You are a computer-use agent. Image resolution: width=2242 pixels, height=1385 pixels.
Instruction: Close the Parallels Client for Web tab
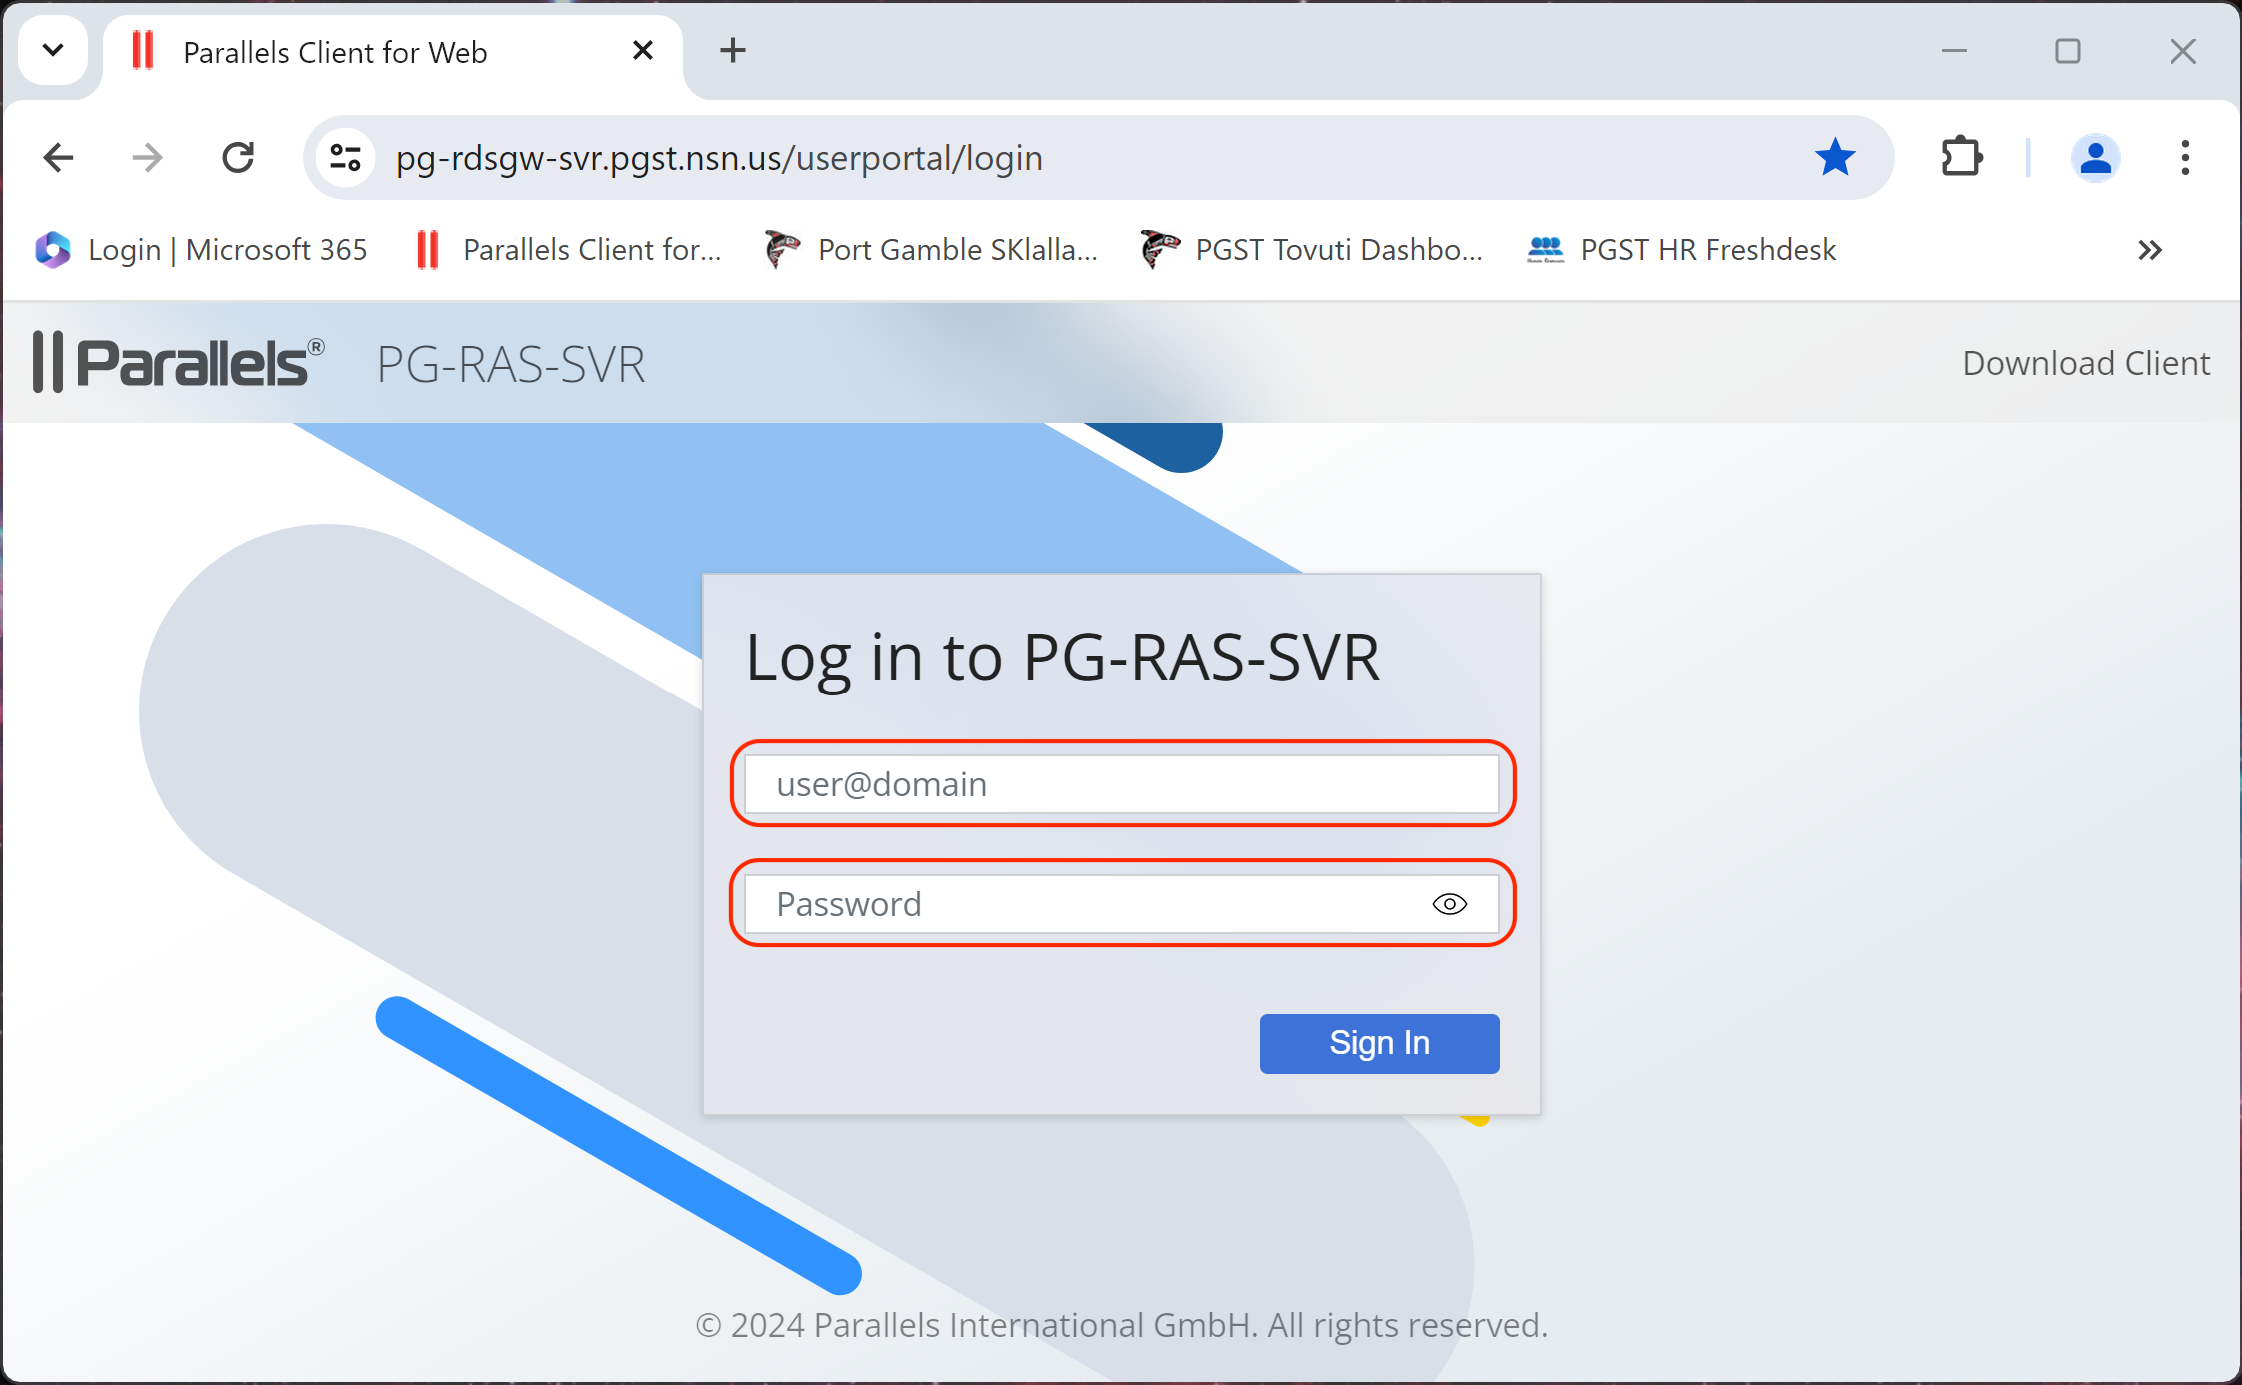point(643,50)
